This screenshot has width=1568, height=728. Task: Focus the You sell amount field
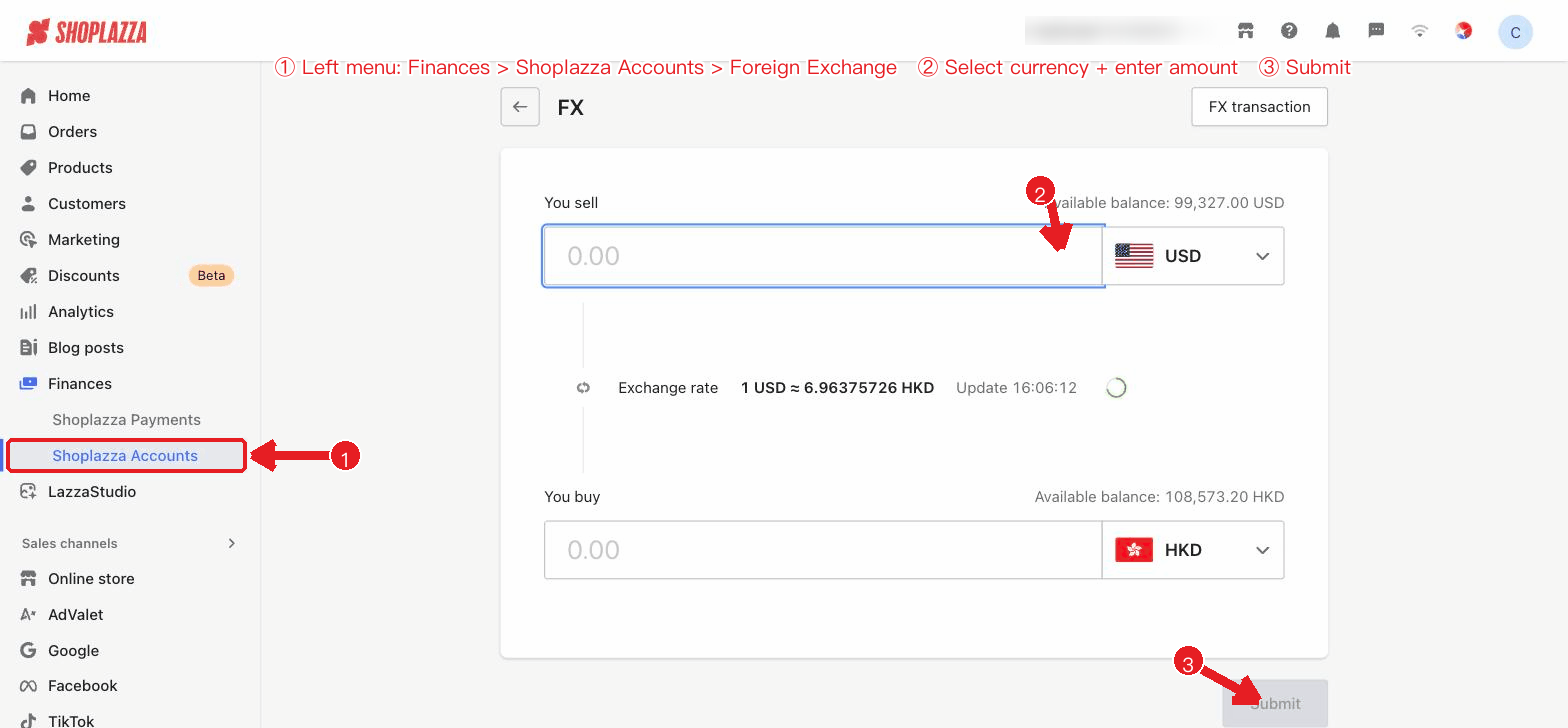coord(823,256)
